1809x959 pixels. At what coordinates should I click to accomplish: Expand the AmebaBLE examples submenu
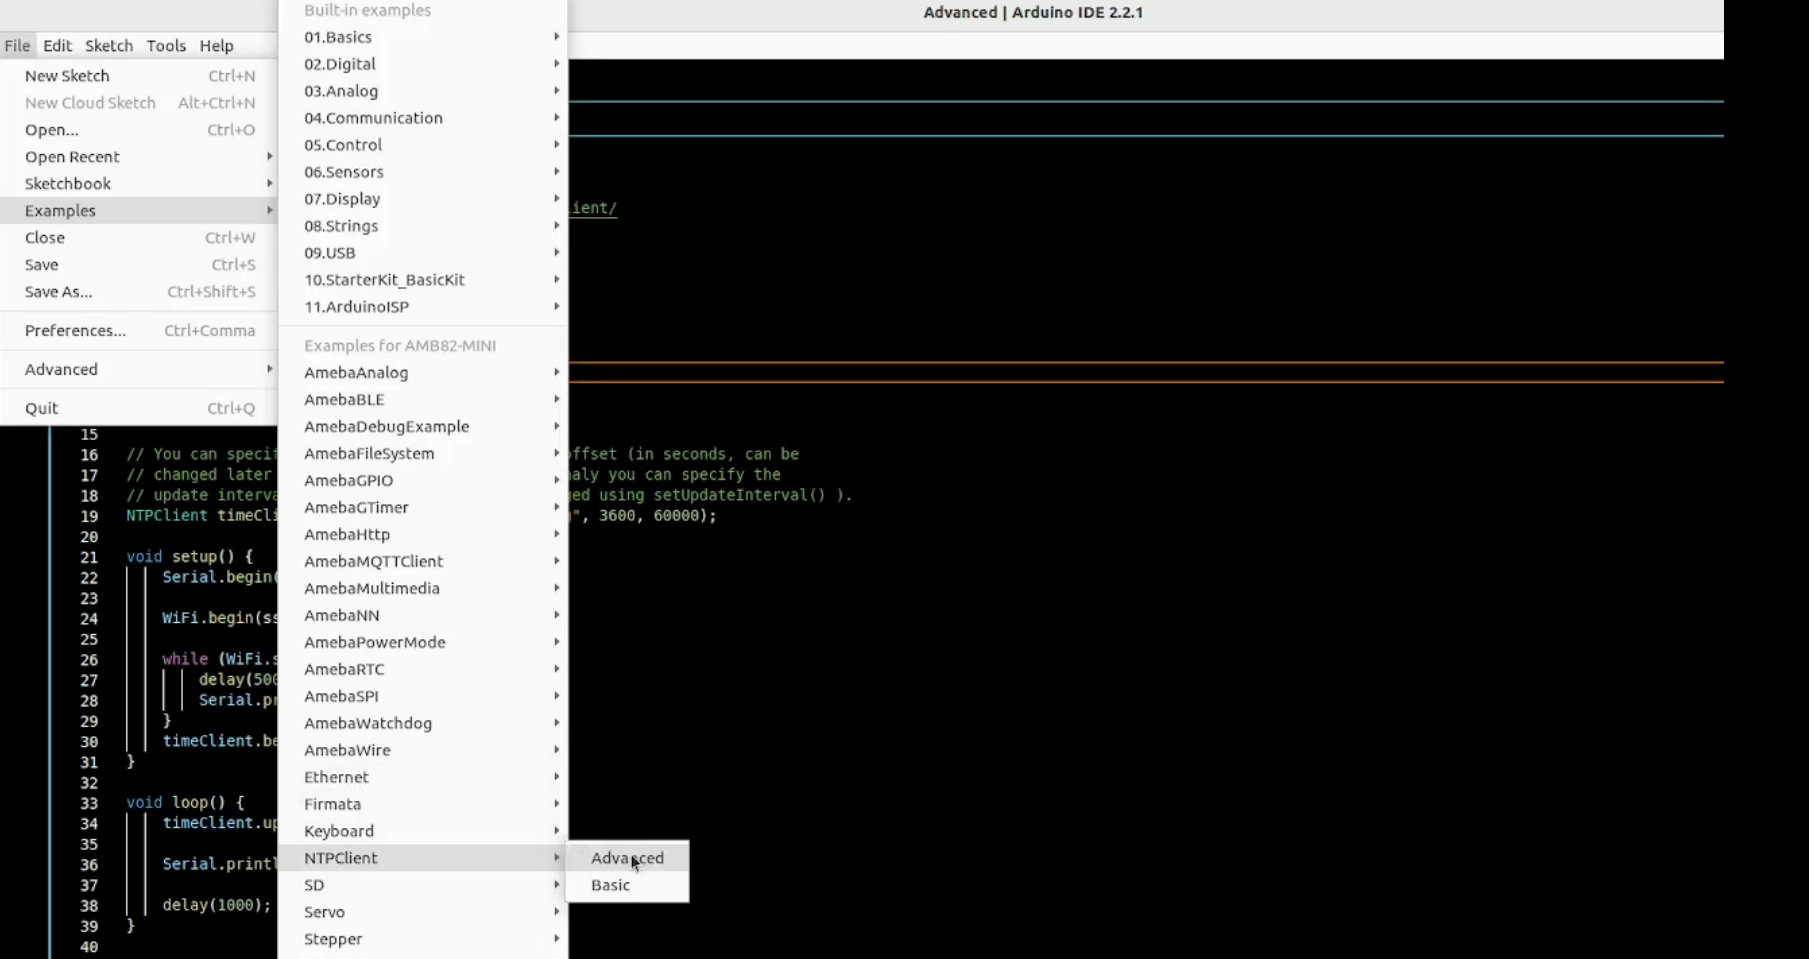coord(344,399)
